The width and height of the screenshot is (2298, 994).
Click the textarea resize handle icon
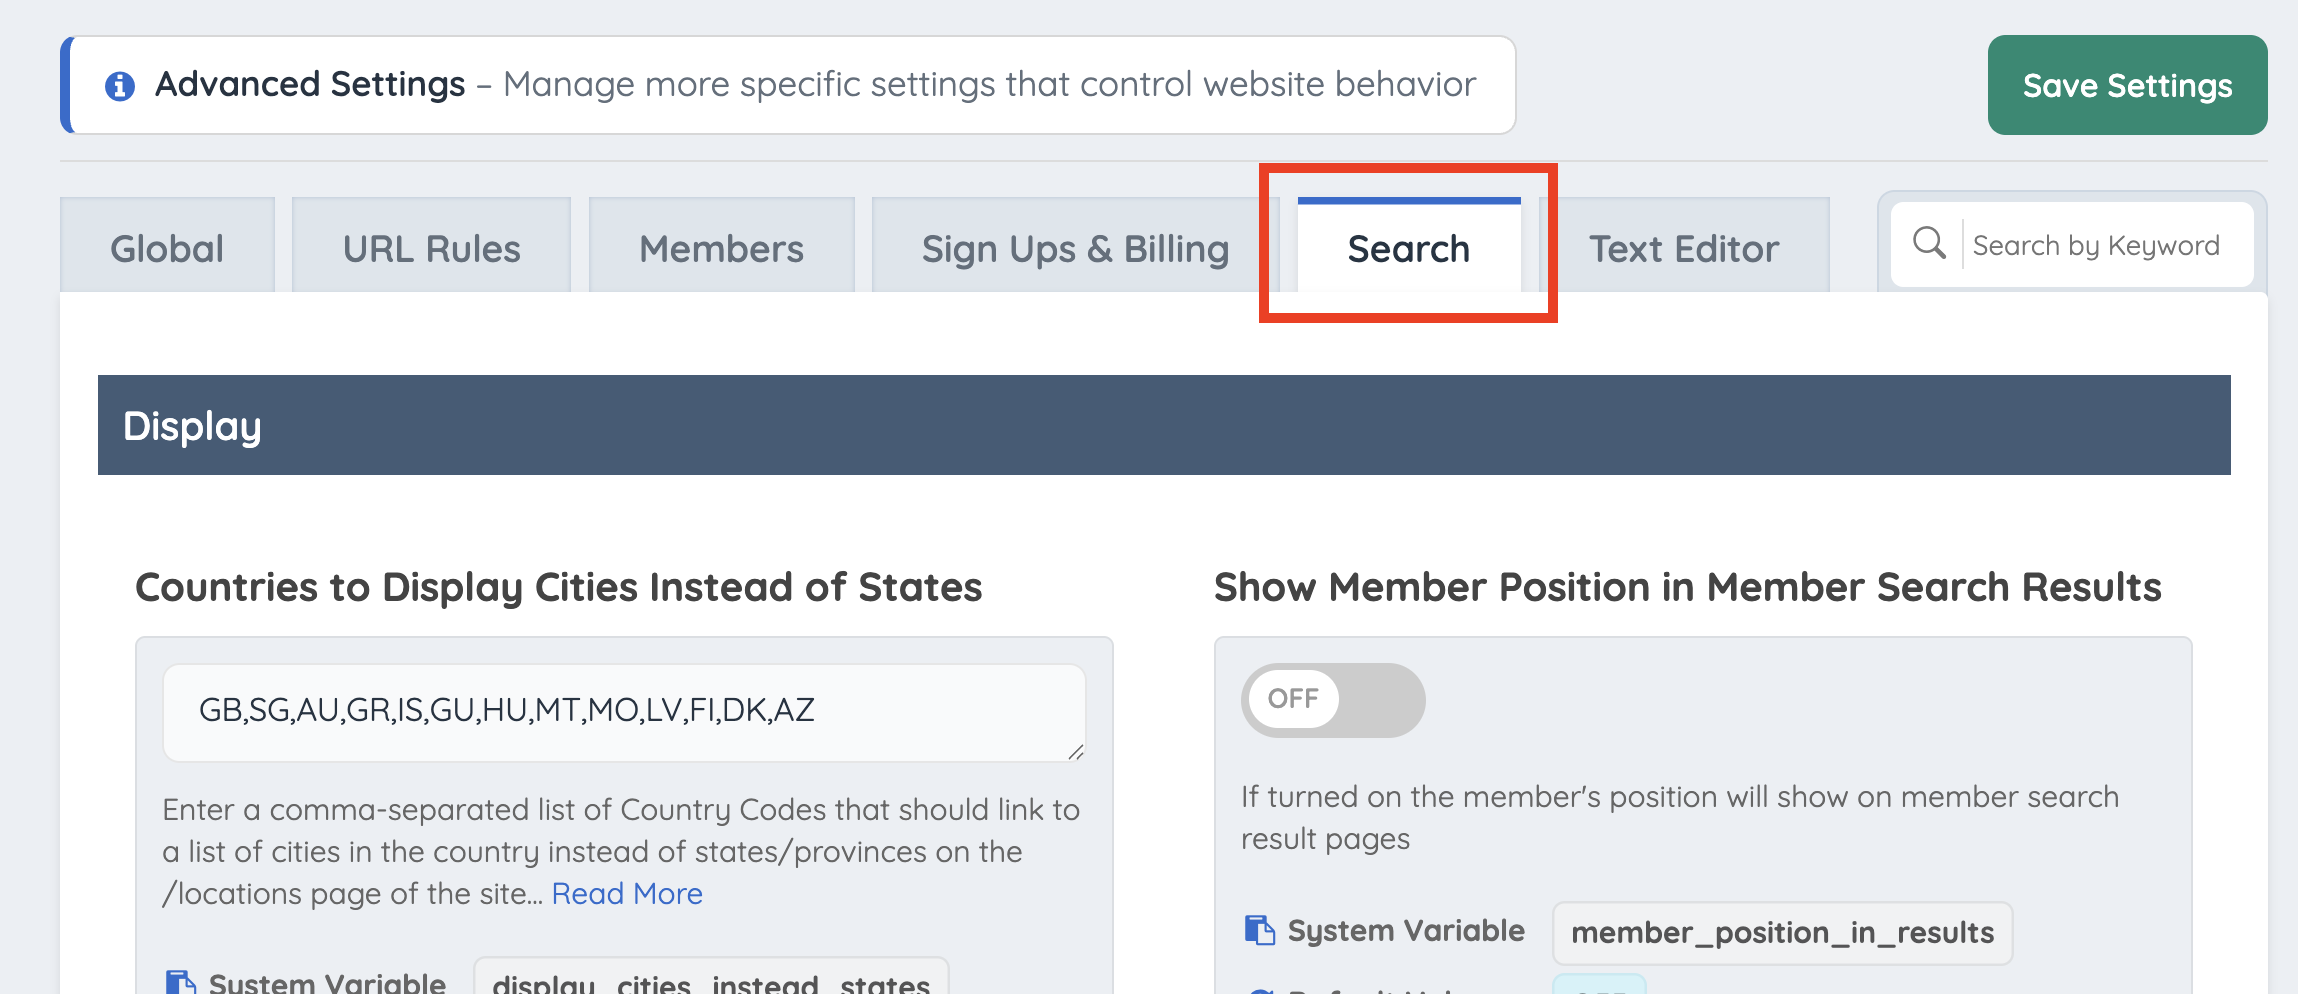(x=1075, y=751)
